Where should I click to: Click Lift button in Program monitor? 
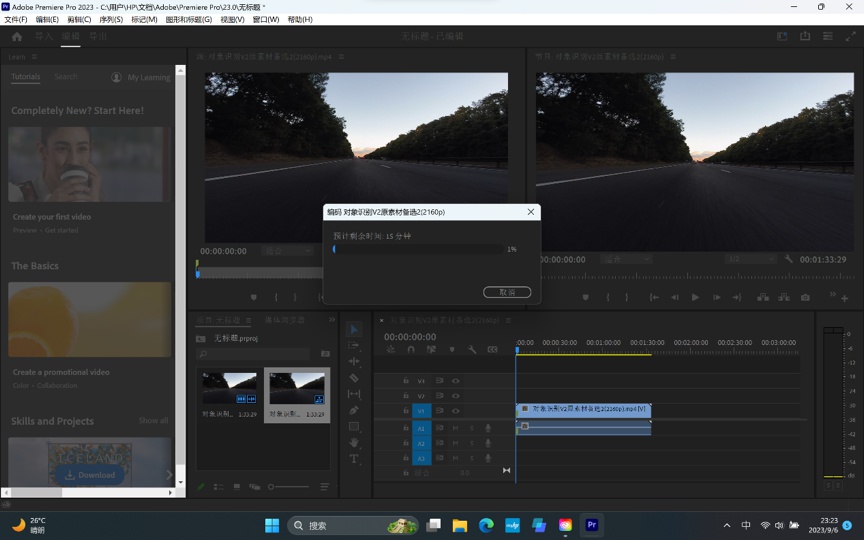tap(763, 297)
